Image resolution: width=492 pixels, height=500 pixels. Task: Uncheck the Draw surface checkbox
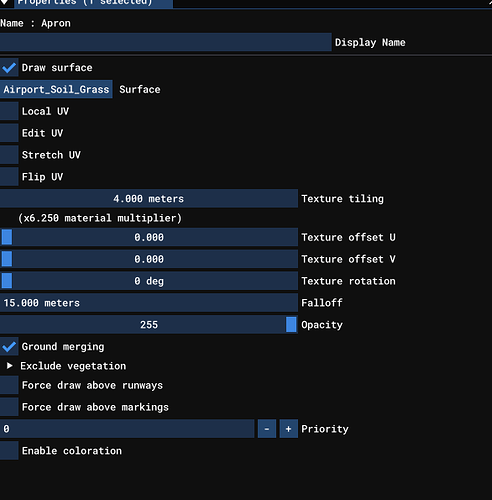[x=9, y=68]
